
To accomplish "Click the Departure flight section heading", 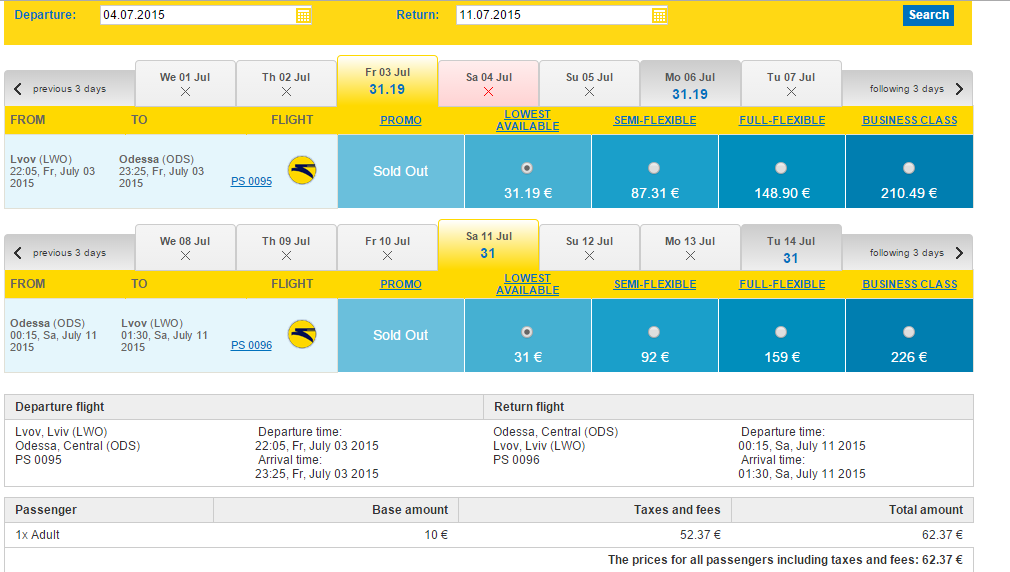I will tap(59, 406).
